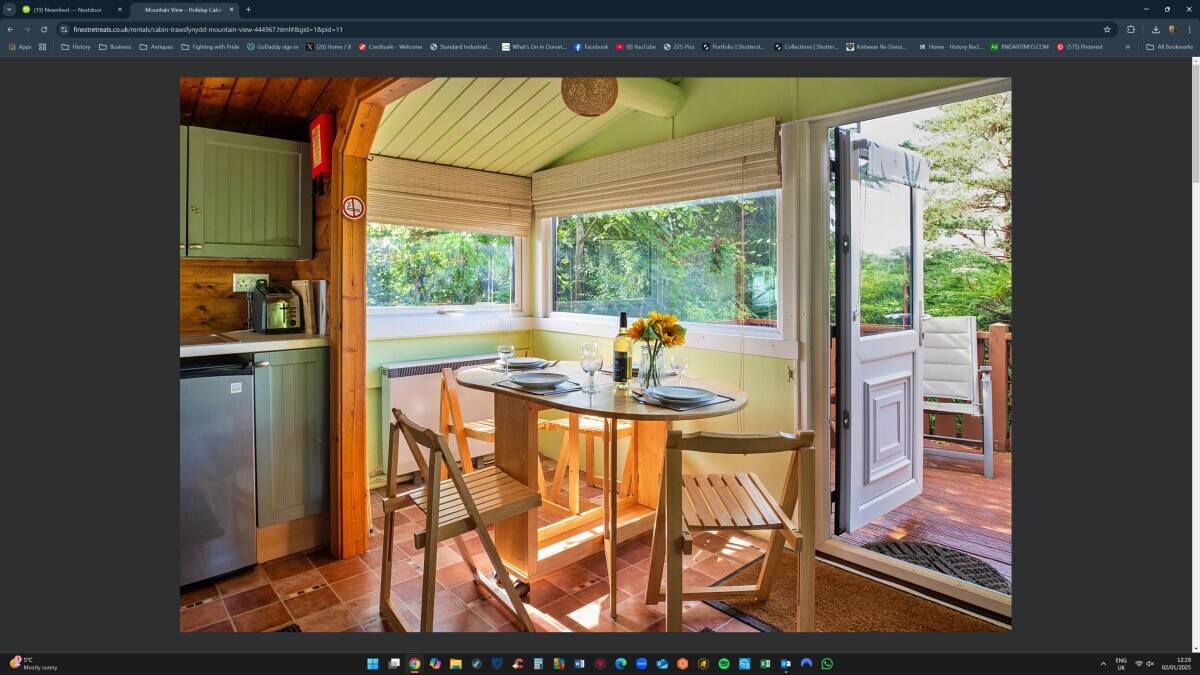Open the YouTube bookmark
Image resolution: width=1200 pixels, height=675 pixels.
637,46
